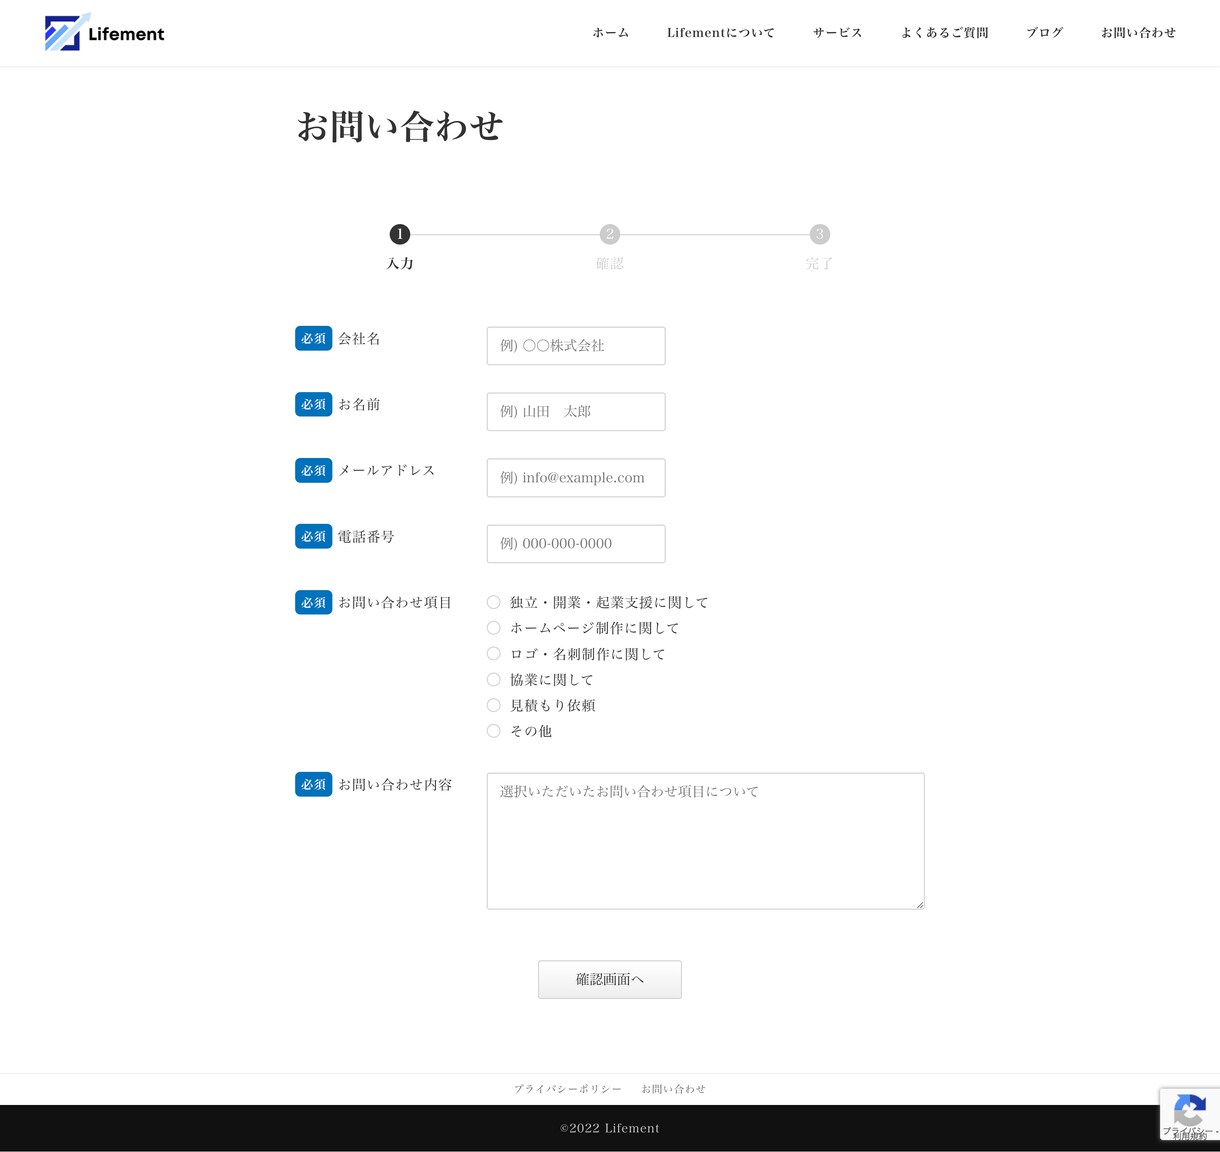Click the textarea resize handle corner
The image size is (1220, 1152).
tap(919, 904)
